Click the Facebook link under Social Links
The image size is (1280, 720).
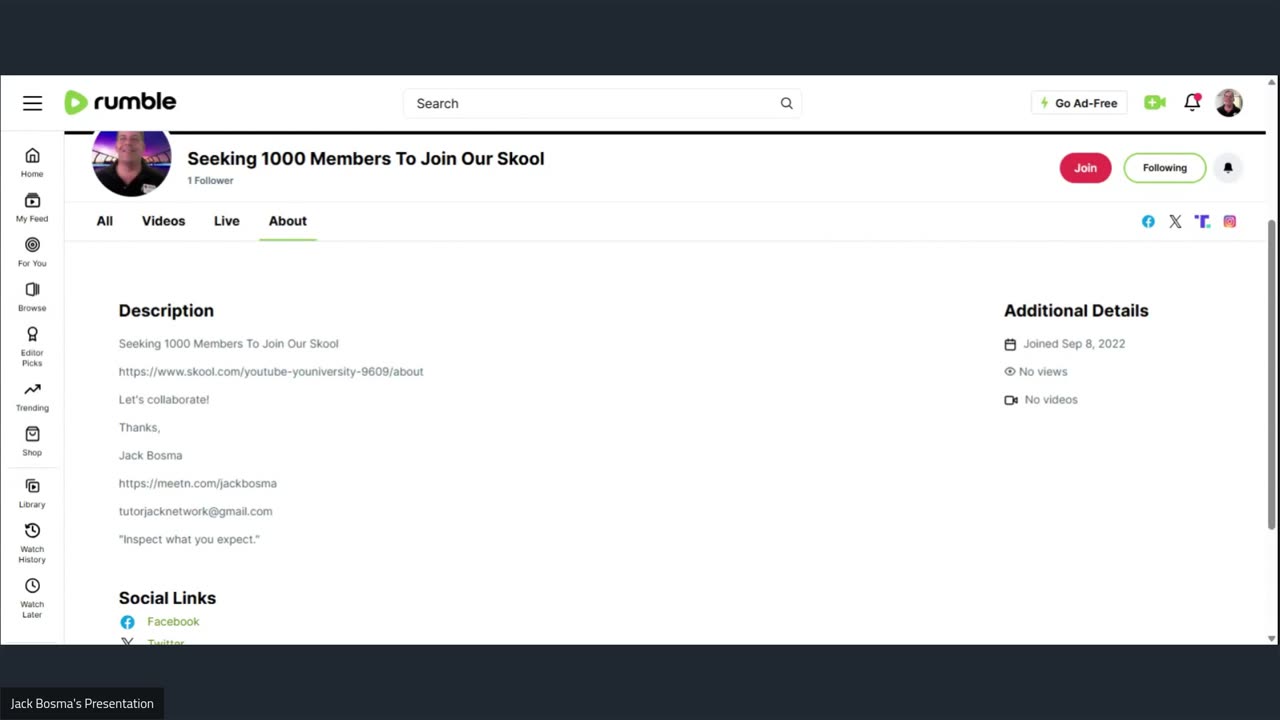coord(173,622)
